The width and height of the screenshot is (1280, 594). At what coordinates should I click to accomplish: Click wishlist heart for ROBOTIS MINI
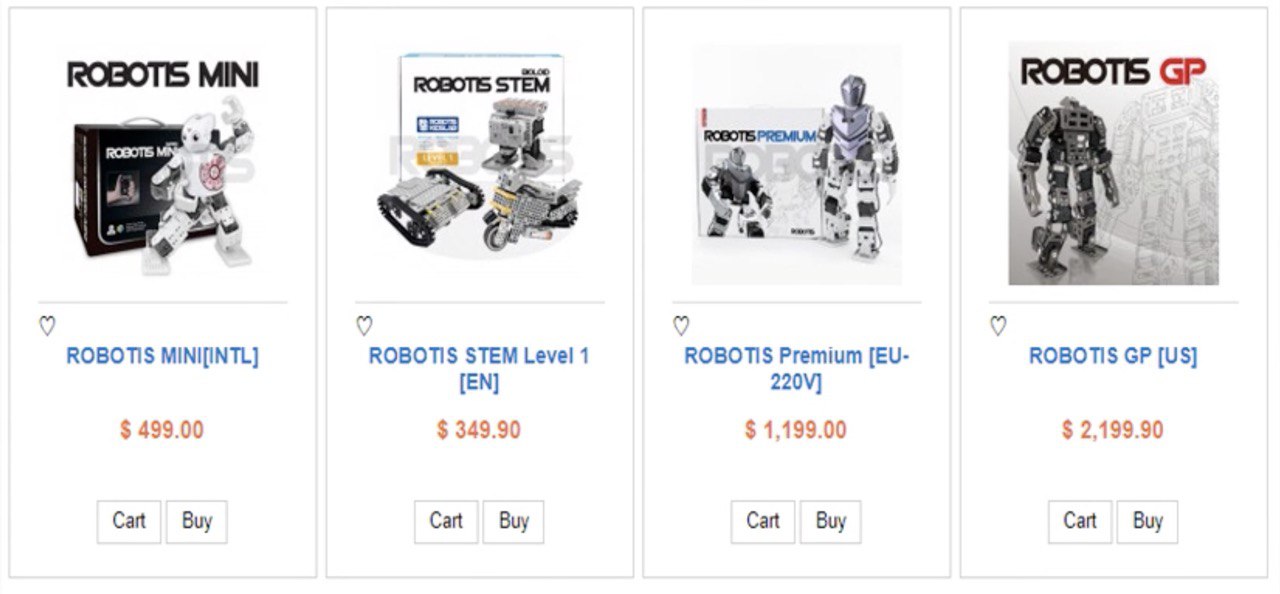click(47, 326)
